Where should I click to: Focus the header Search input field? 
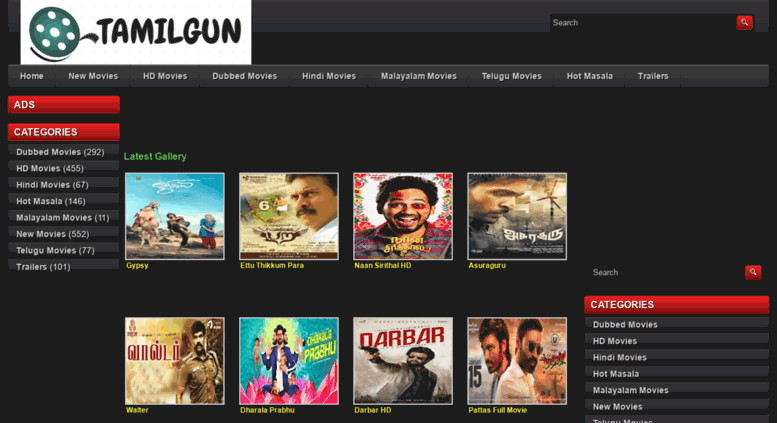coord(643,23)
